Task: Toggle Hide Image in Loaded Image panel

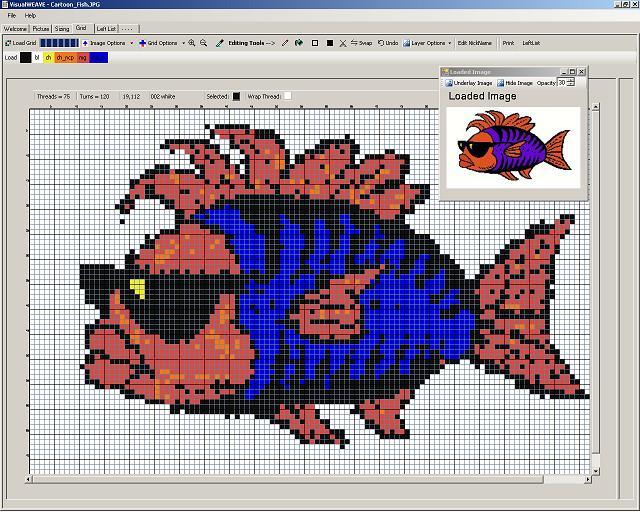Action: [516, 83]
